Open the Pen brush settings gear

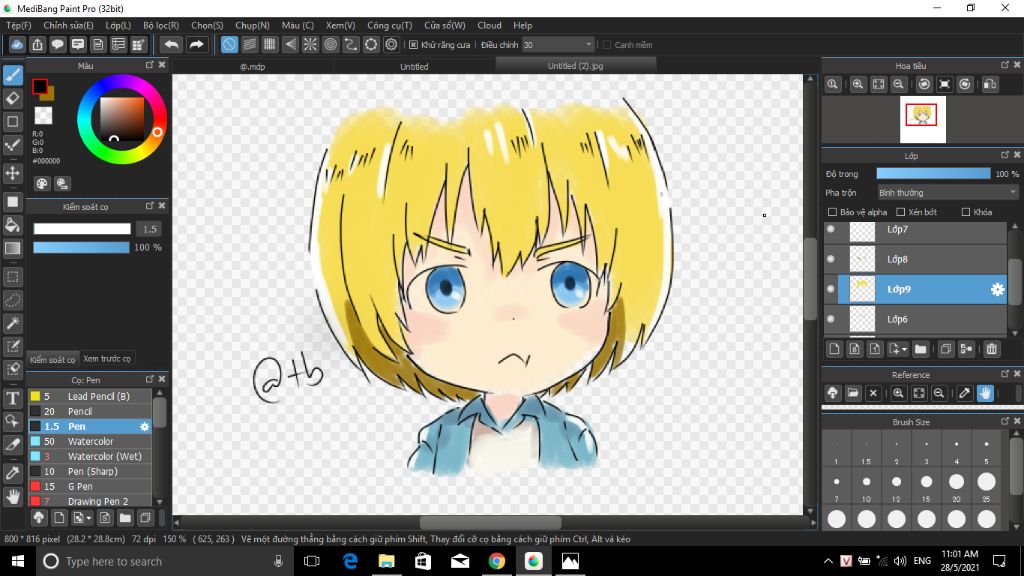pyautogui.click(x=144, y=426)
